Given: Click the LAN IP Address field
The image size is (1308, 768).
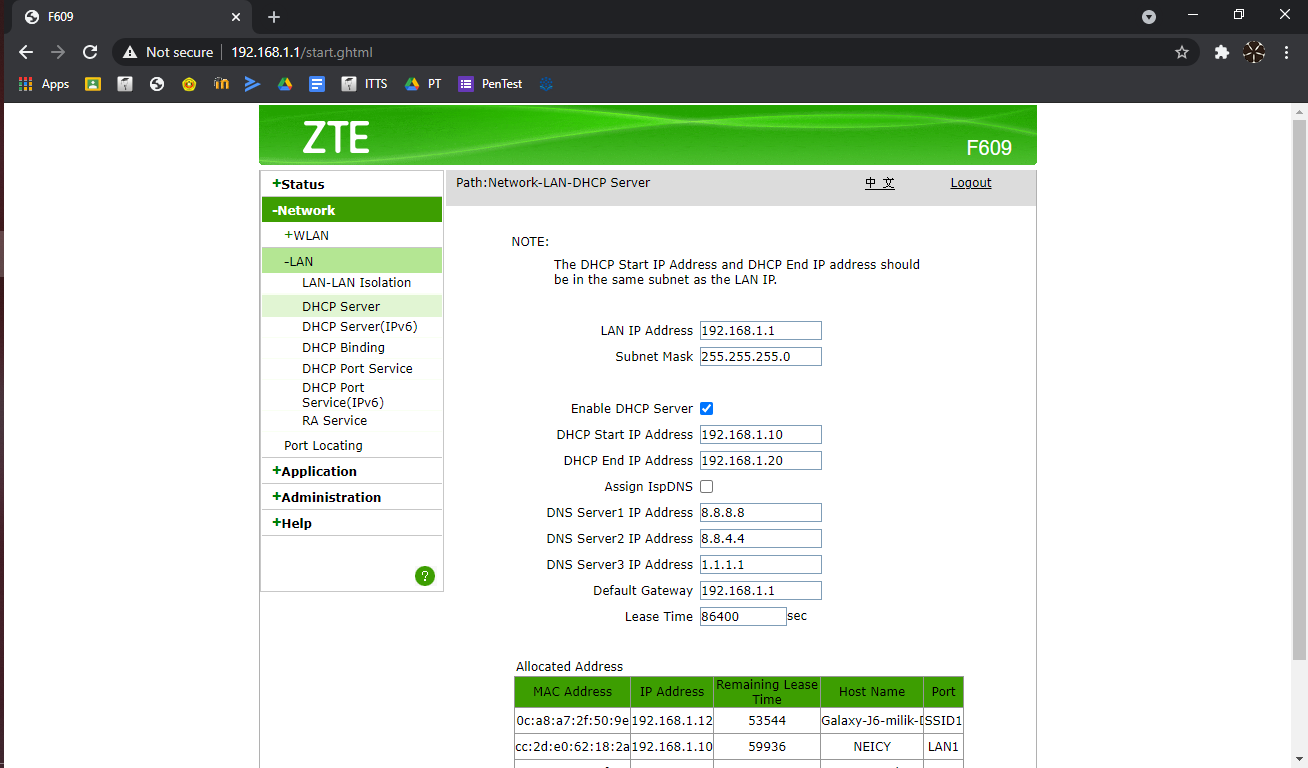Looking at the screenshot, I should pyautogui.click(x=761, y=331).
